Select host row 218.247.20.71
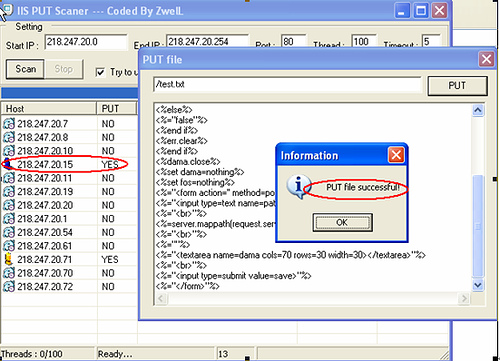Viewport: 500px width, 361px height. [x=69, y=259]
